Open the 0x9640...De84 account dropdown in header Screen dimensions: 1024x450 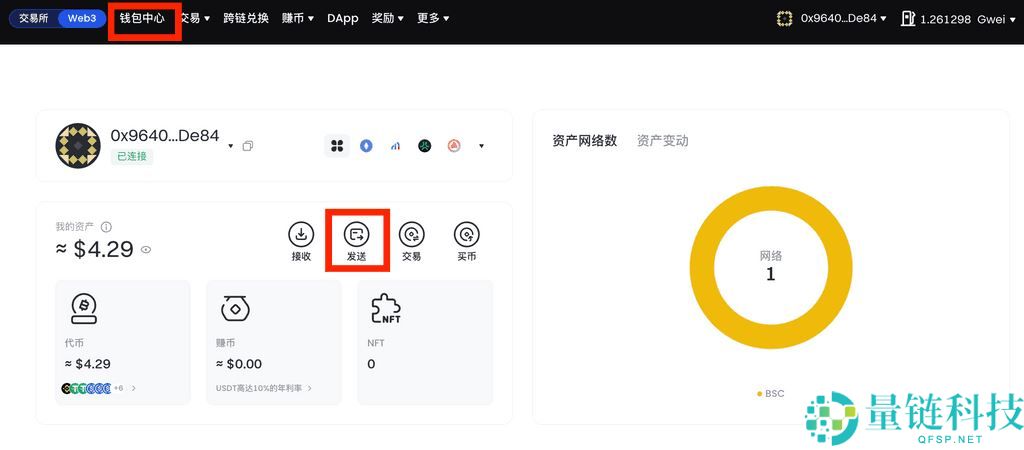(x=843, y=18)
